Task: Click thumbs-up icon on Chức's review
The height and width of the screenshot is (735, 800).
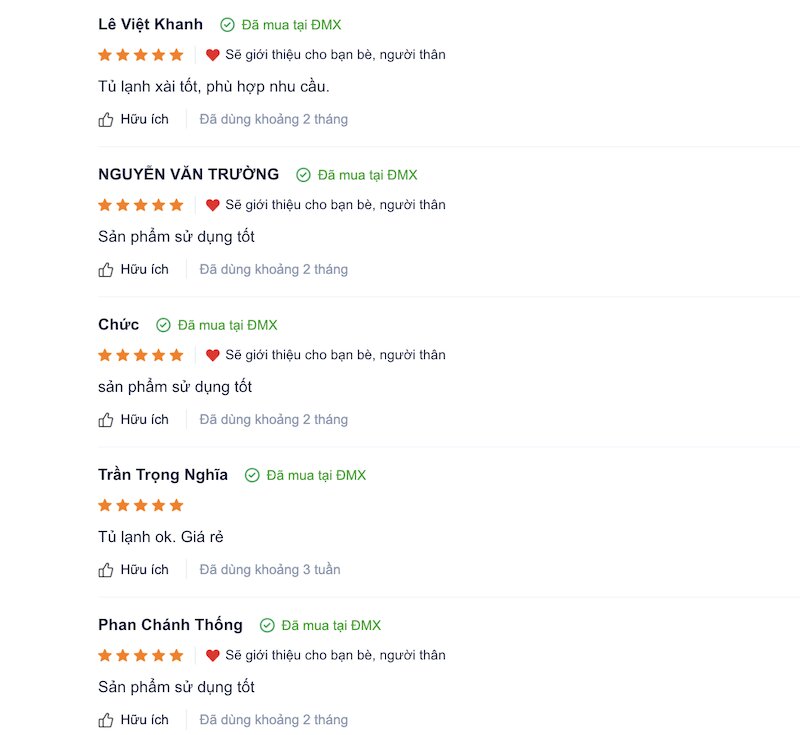Action: click(106, 419)
